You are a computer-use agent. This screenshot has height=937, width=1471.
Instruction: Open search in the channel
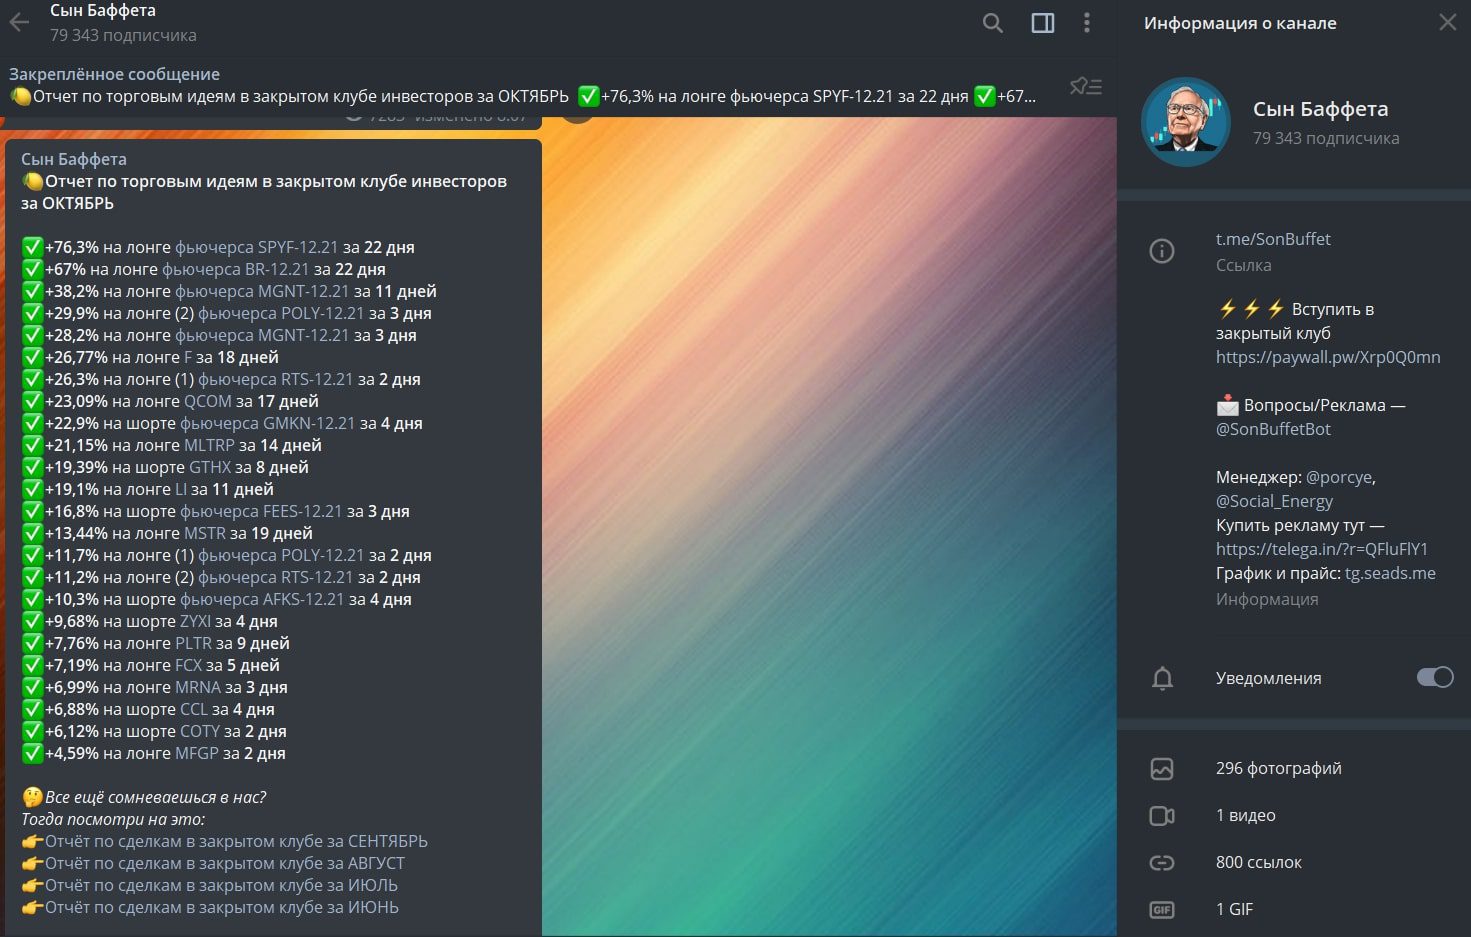click(992, 23)
